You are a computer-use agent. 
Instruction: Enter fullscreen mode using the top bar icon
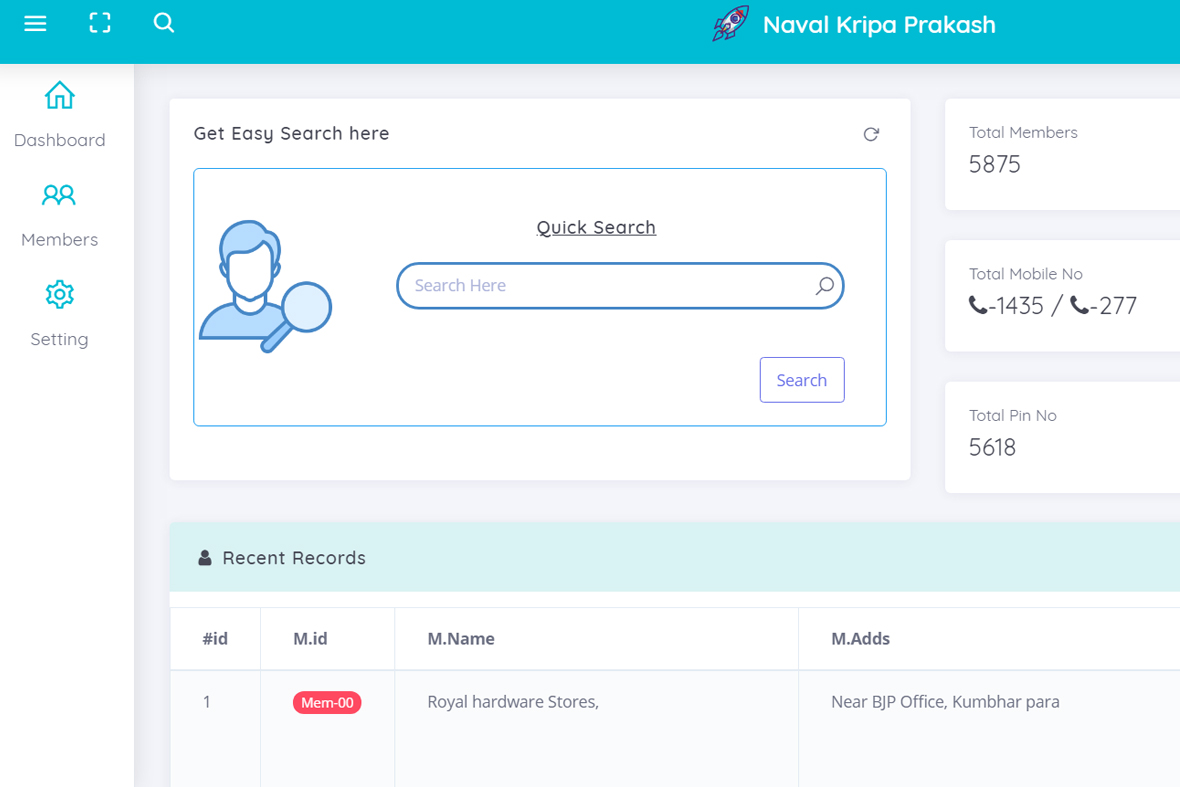(100, 23)
